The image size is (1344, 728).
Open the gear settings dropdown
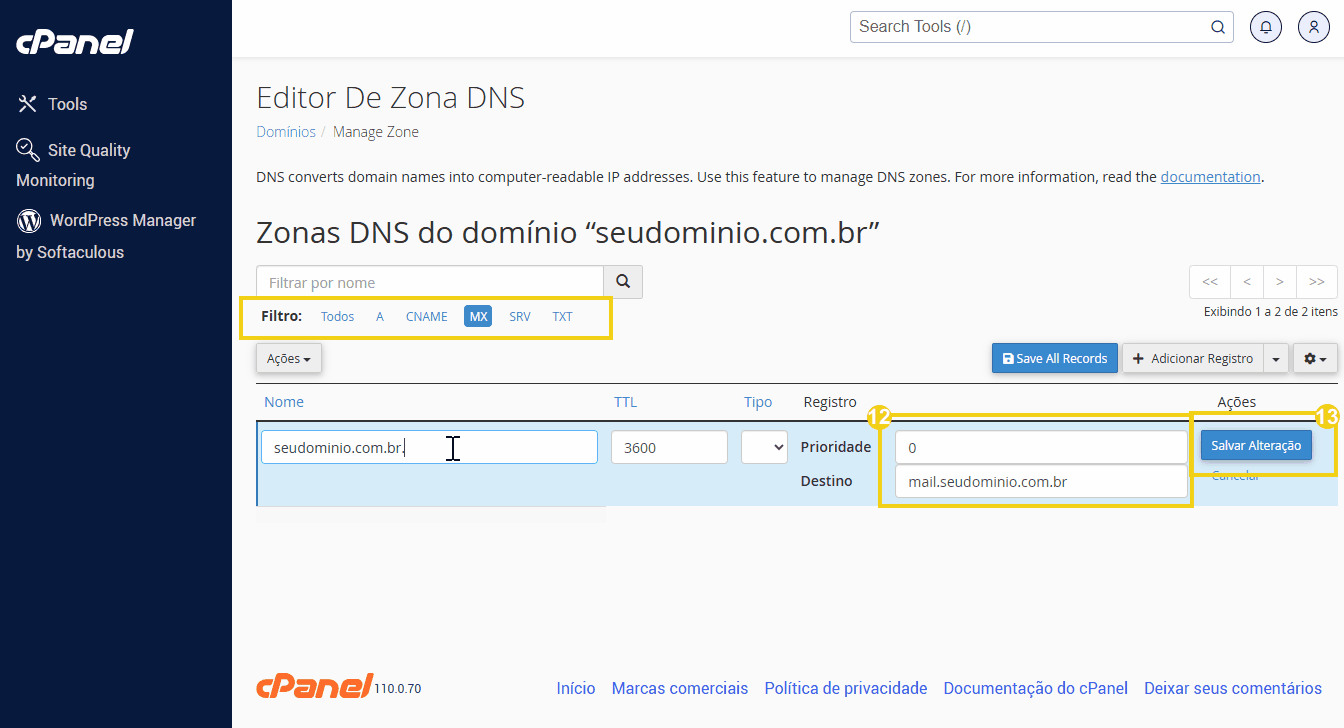(x=1315, y=358)
